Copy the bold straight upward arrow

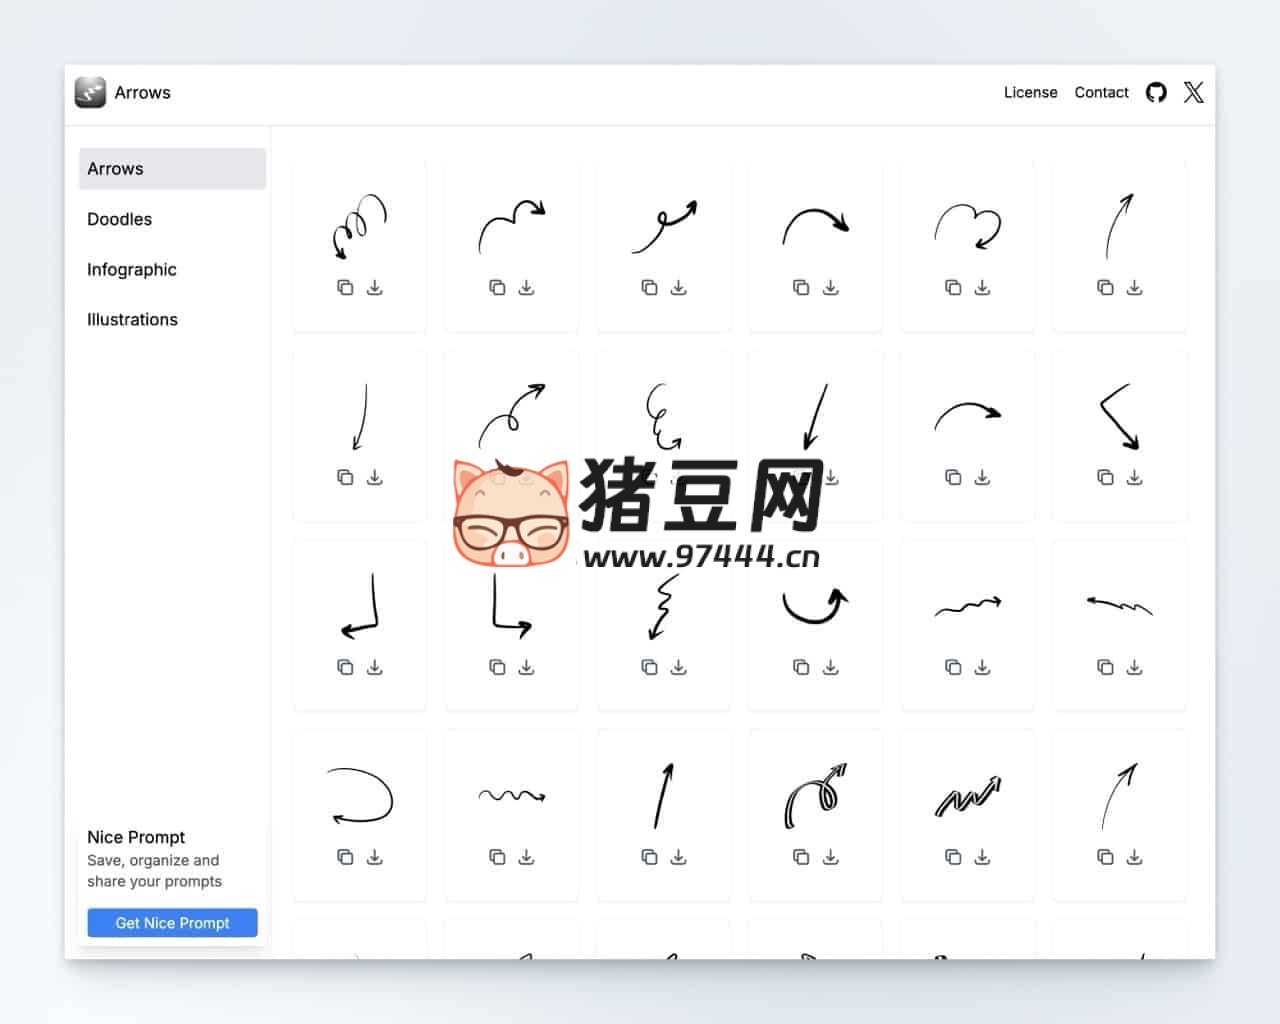(649, 857)
